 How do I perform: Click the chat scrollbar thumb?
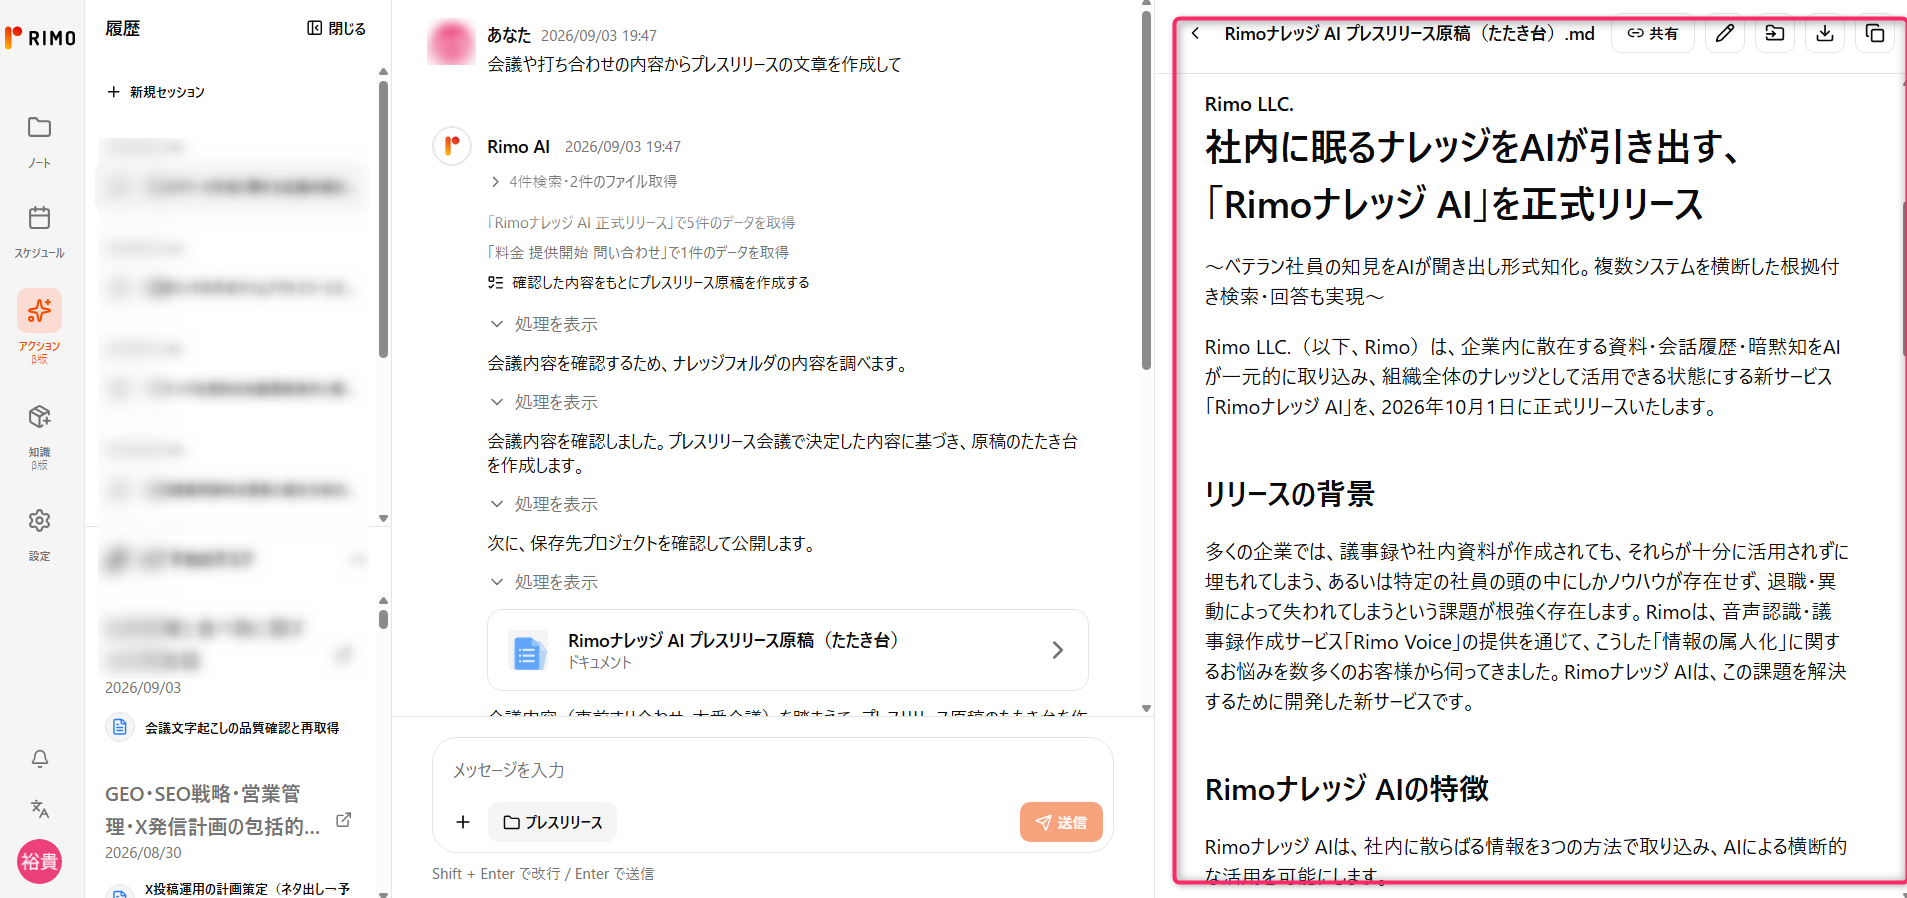tap(1146, 190)
